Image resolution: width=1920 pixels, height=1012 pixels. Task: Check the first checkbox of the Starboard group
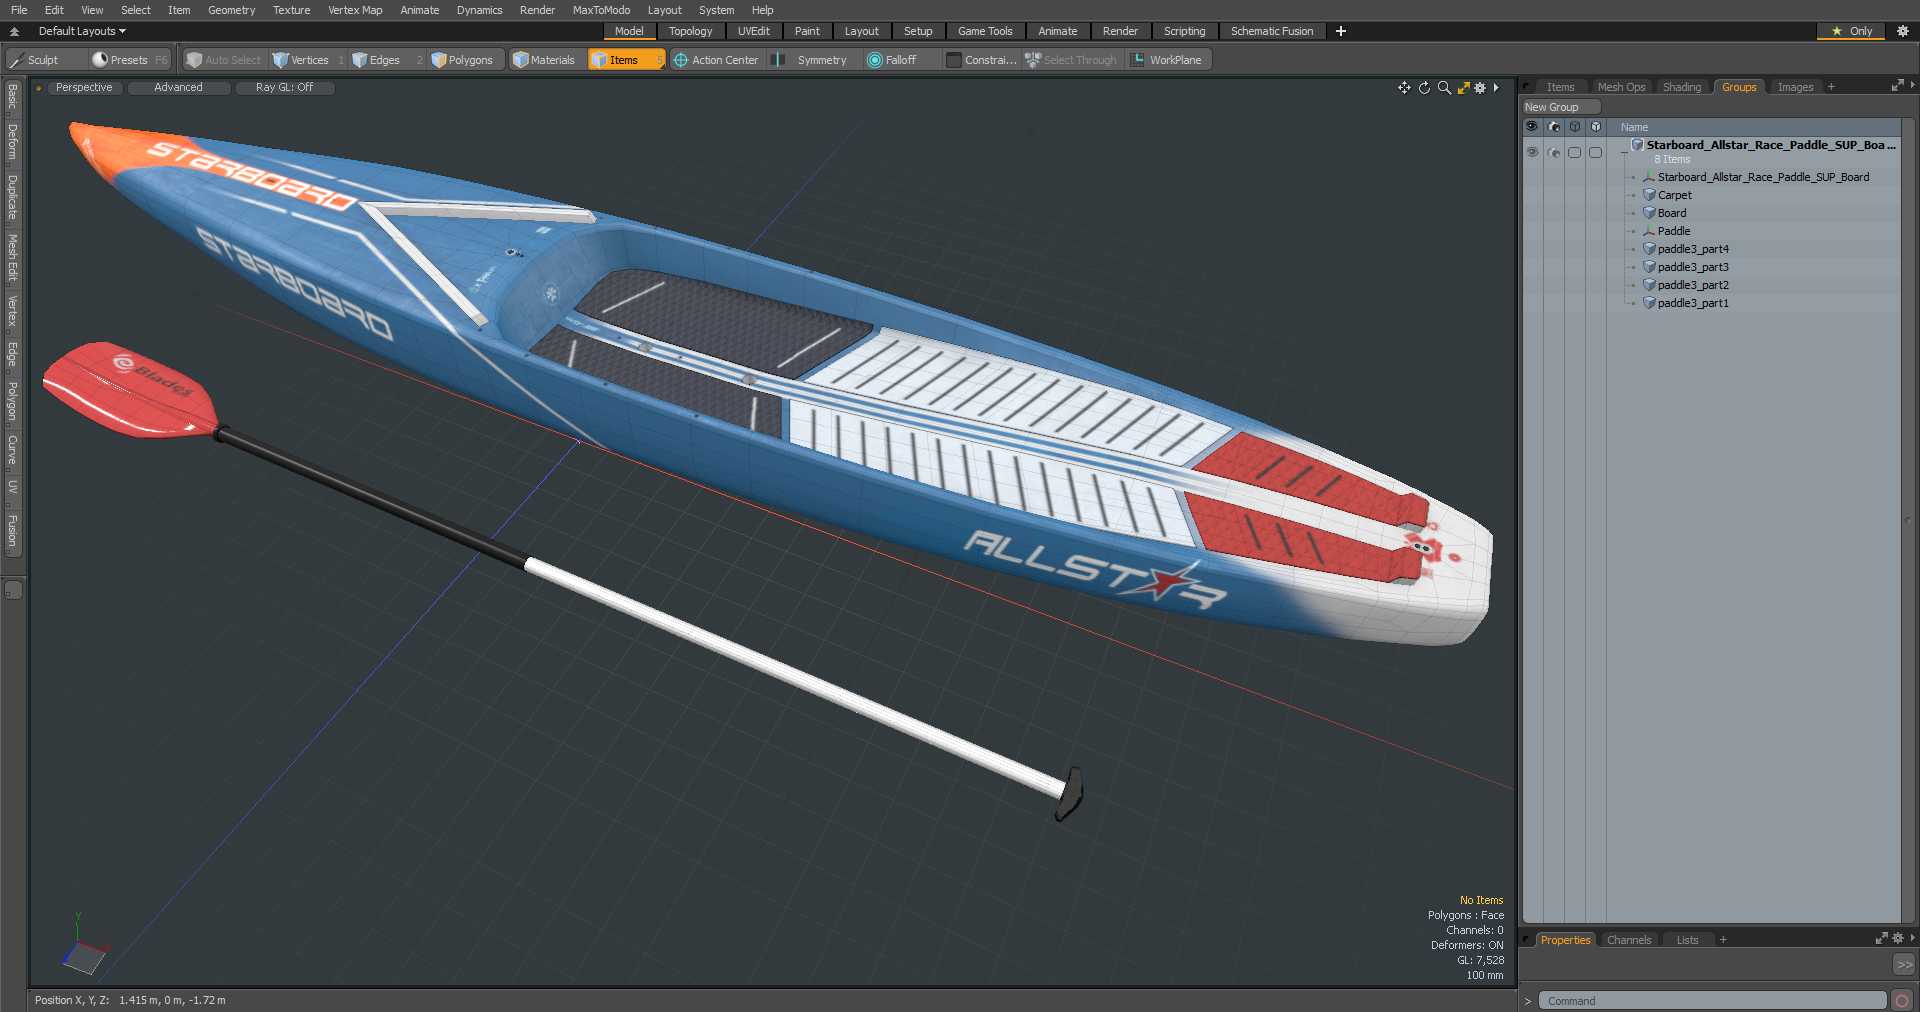[x=1574, y=152]
